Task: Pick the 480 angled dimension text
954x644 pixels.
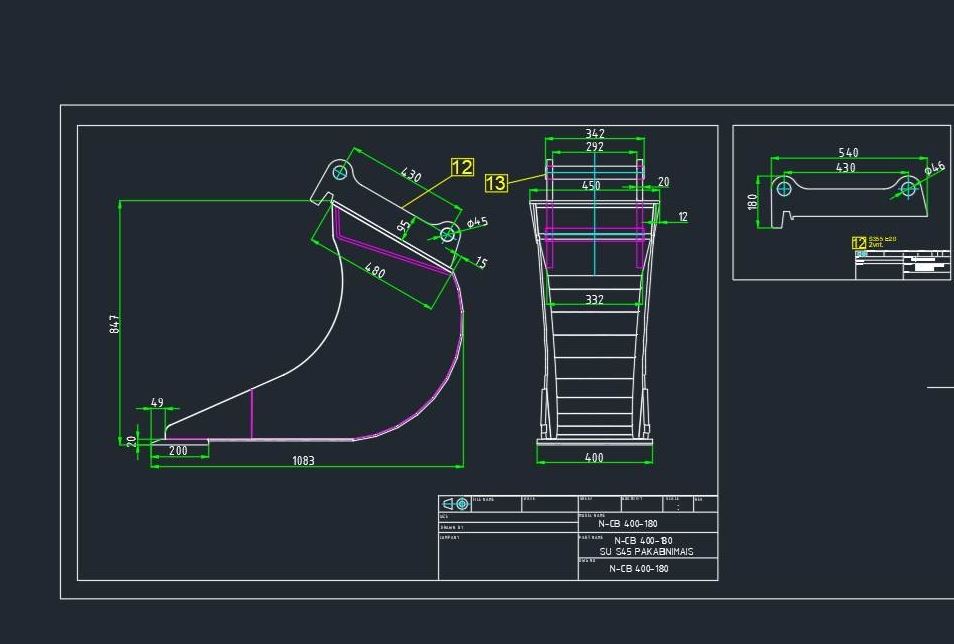Action: coord(375,270)
